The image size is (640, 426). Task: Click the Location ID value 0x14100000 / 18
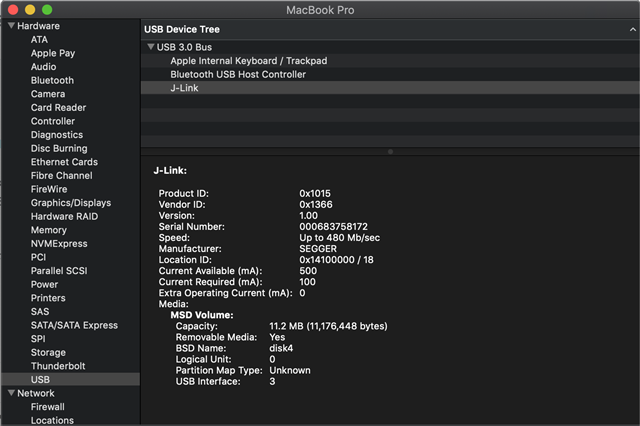pyautogui.click(x=336, y=260)
